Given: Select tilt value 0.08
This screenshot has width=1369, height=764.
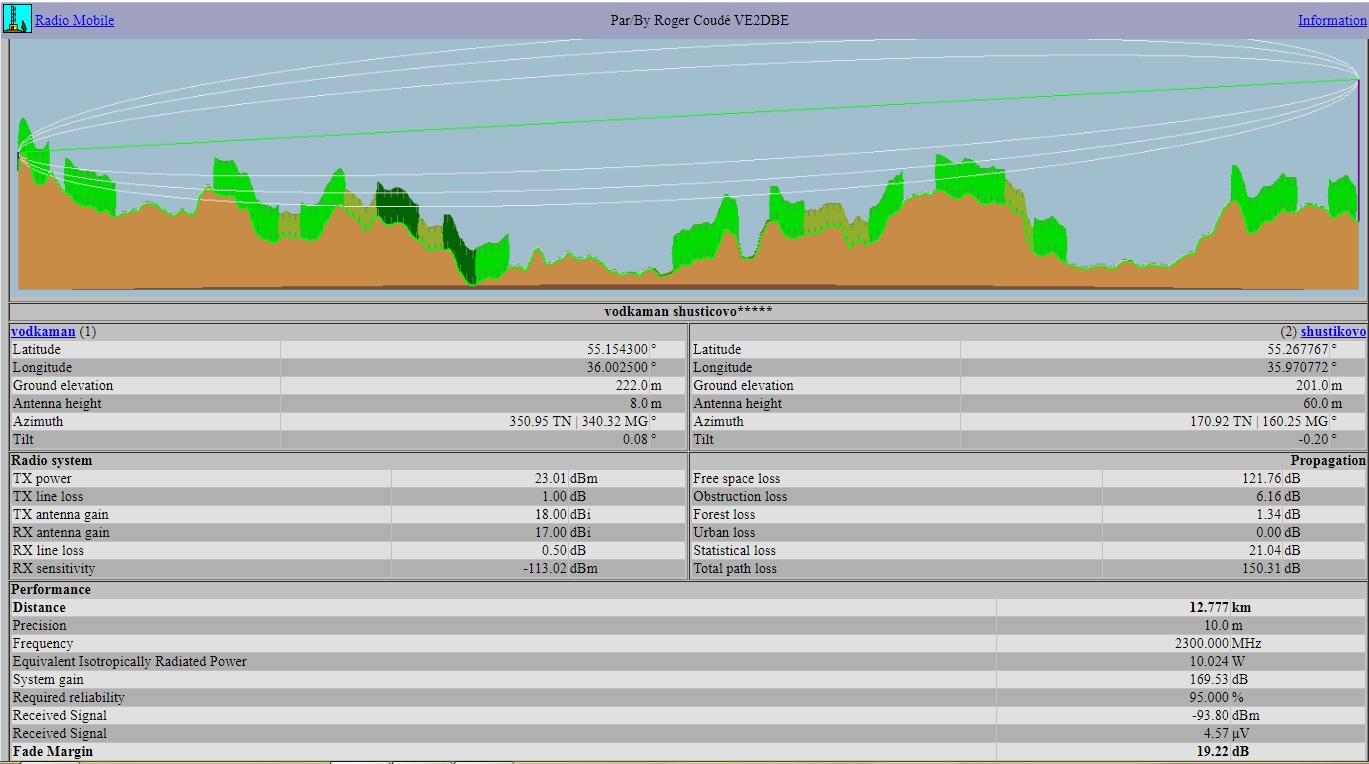Looking at the screenshot, I should pos(635,439).
